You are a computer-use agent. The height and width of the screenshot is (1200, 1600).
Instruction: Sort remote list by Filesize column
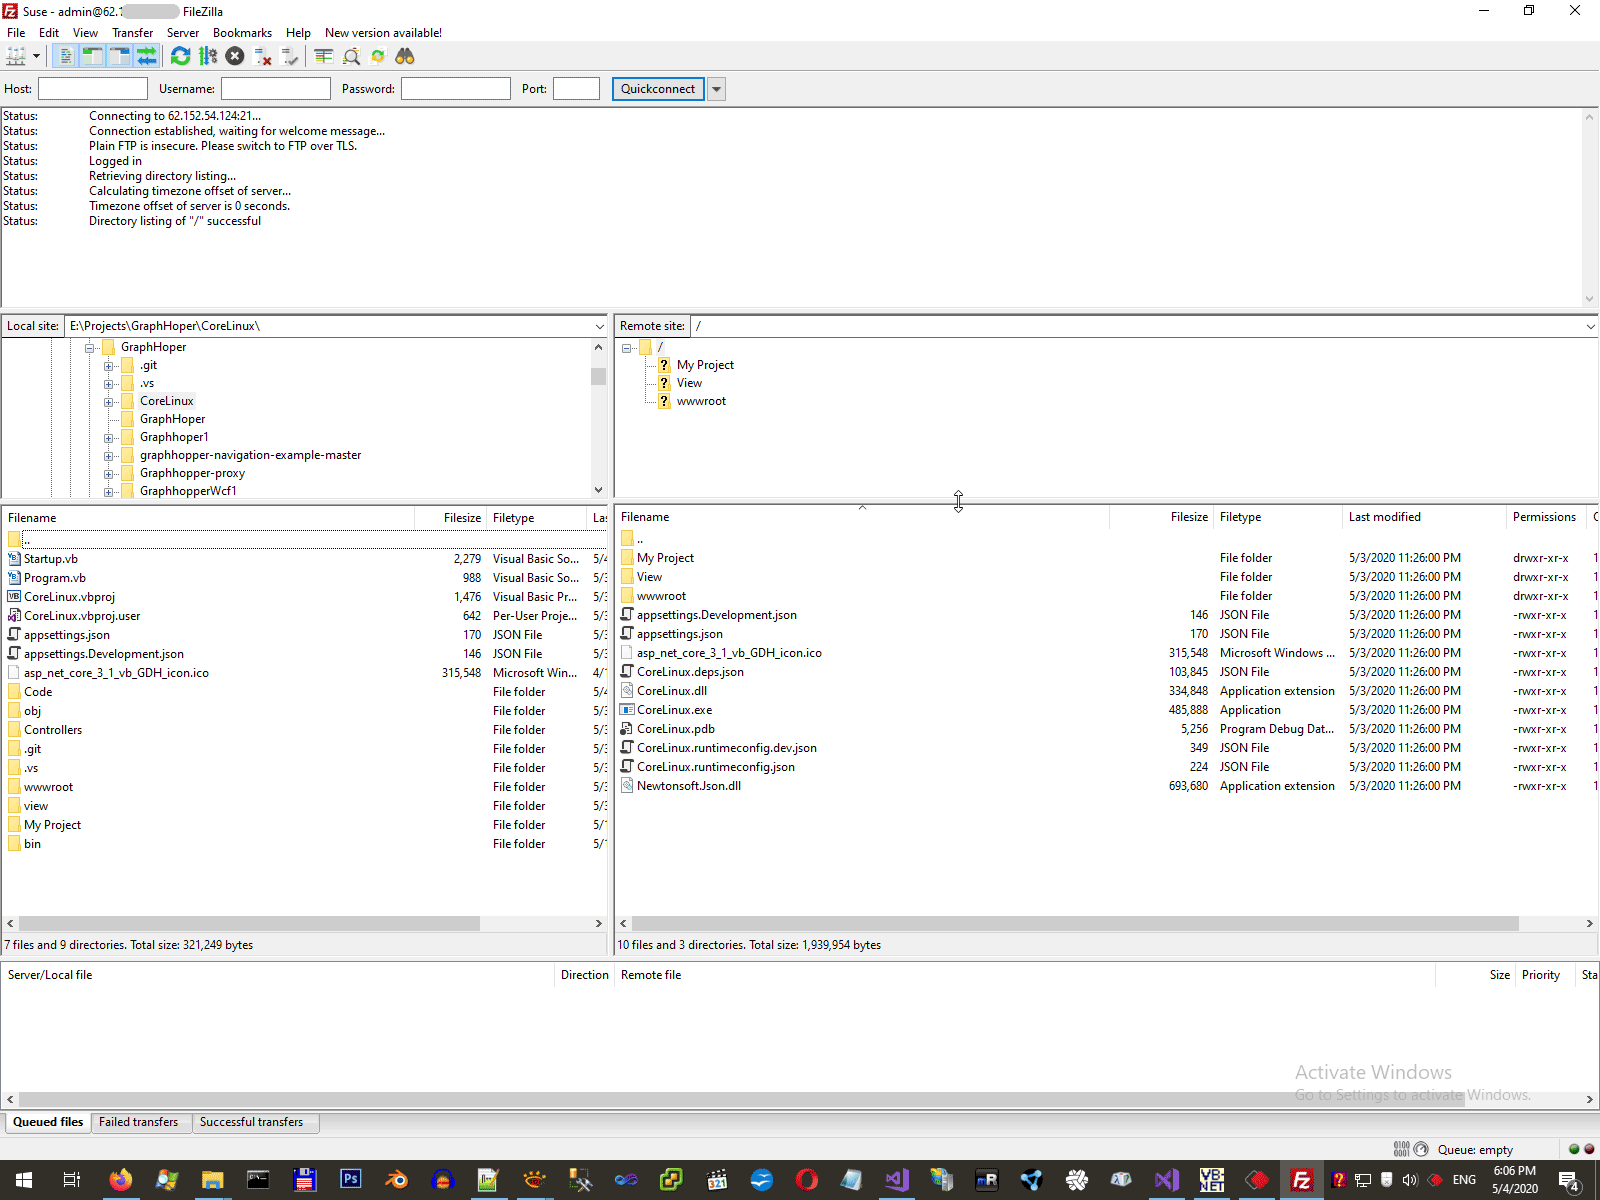[1162, 517]
